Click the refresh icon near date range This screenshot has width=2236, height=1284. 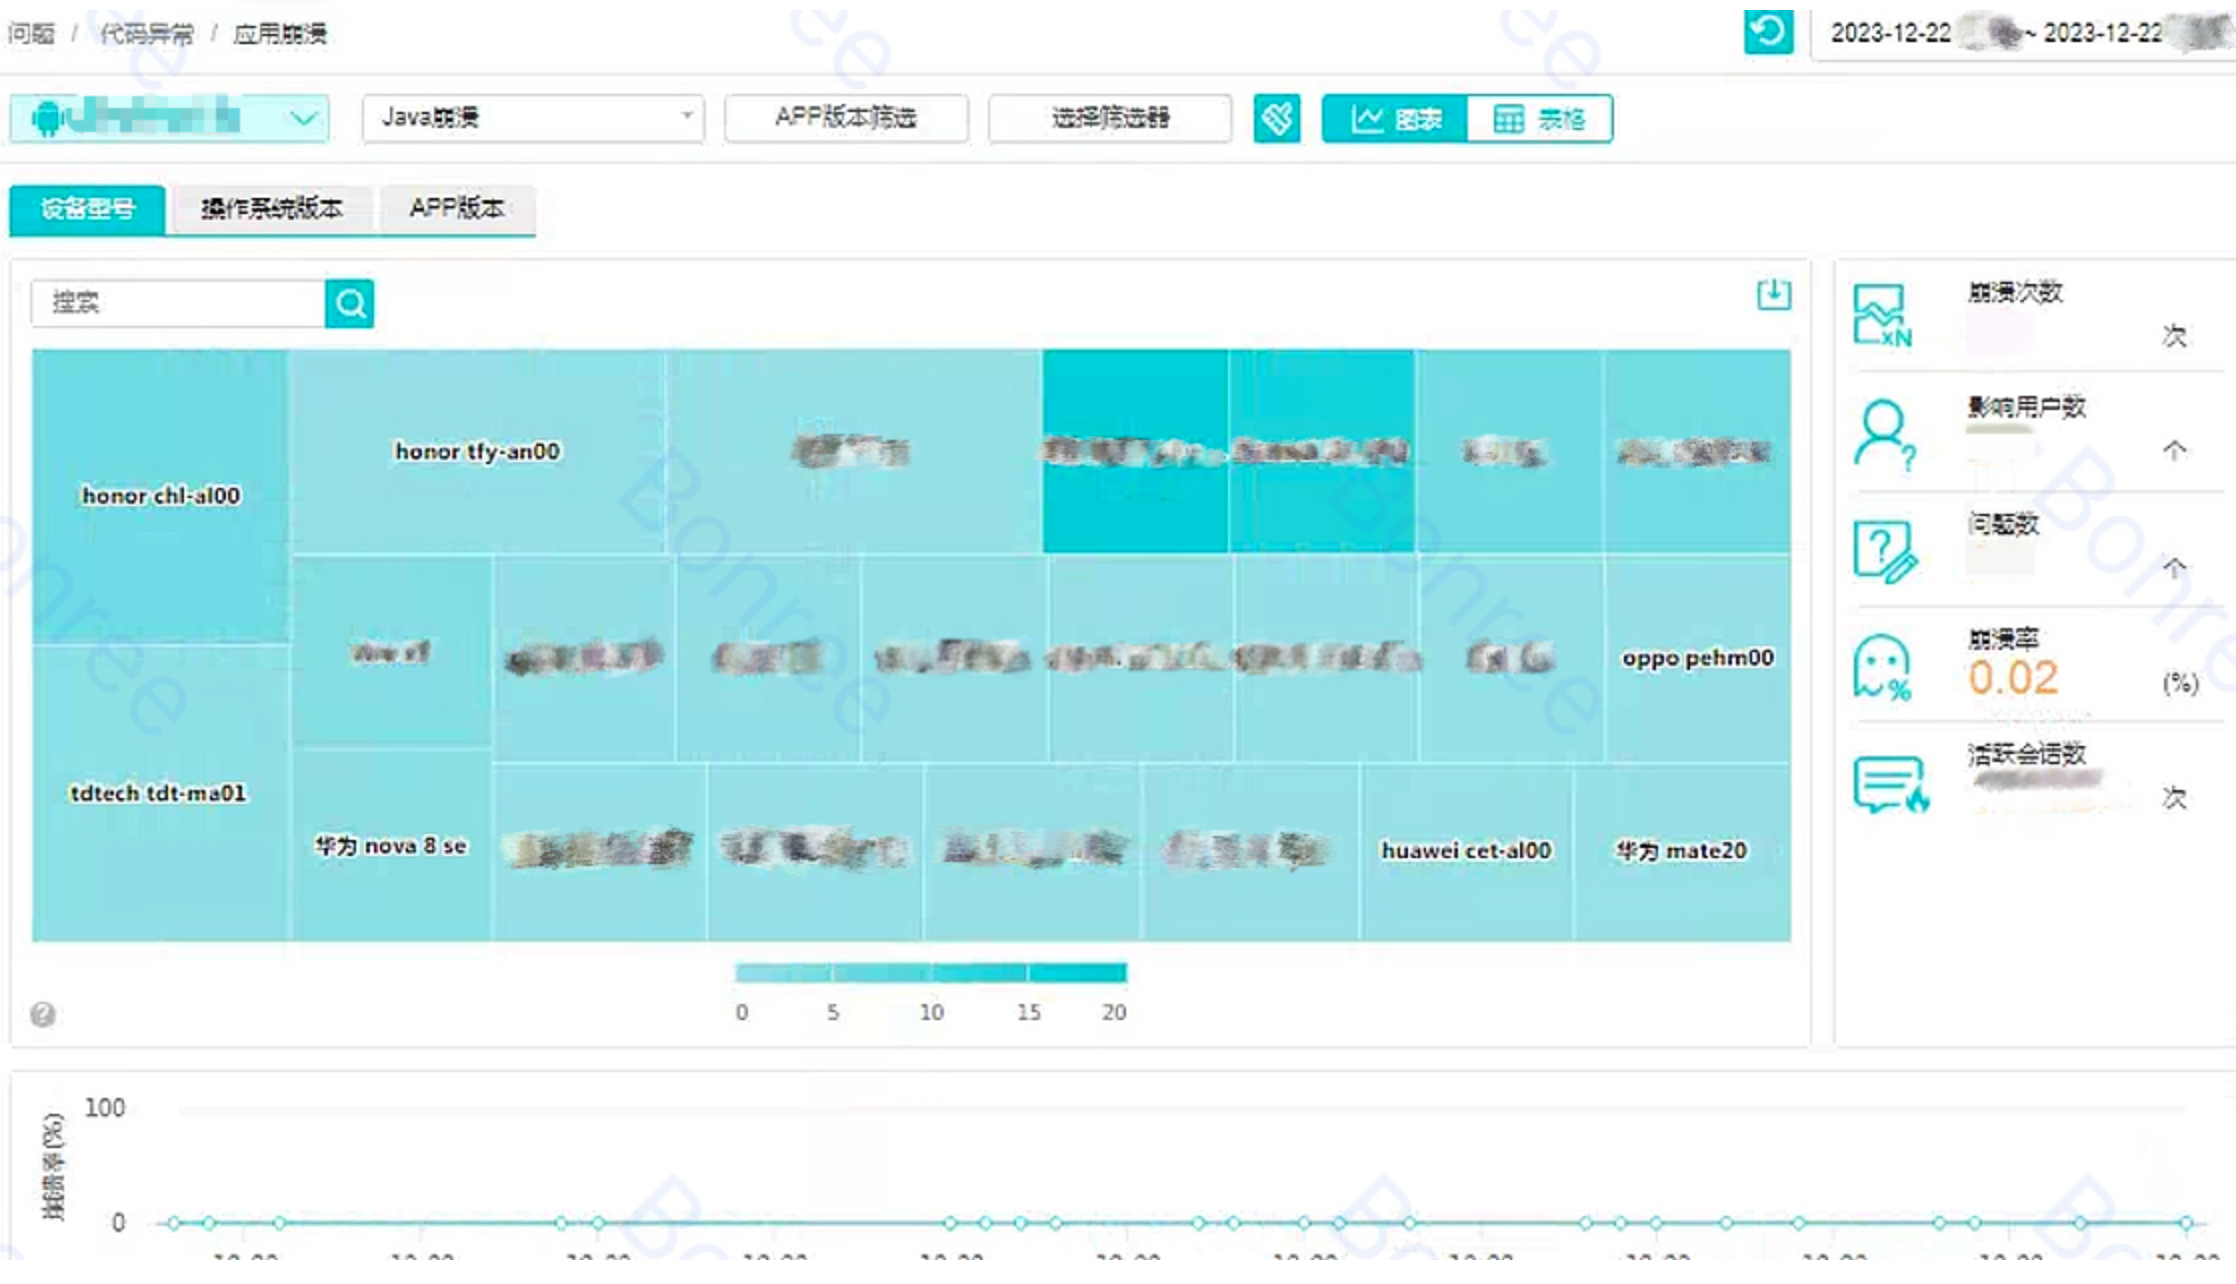[x=1767, y=33]
